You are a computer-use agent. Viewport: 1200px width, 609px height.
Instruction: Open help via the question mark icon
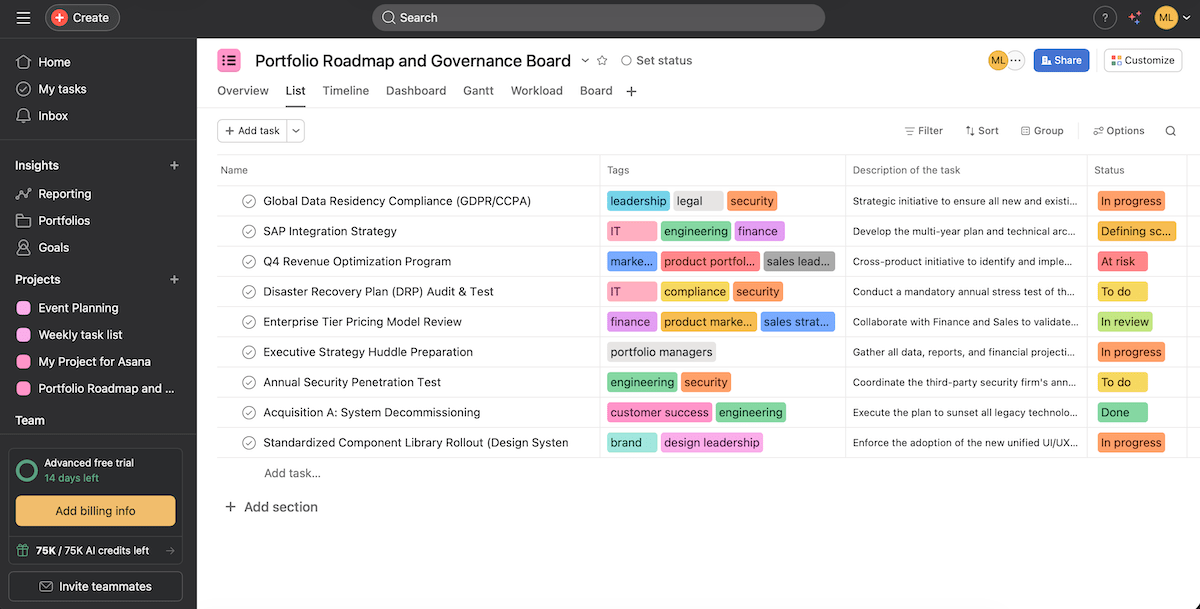1104,17
